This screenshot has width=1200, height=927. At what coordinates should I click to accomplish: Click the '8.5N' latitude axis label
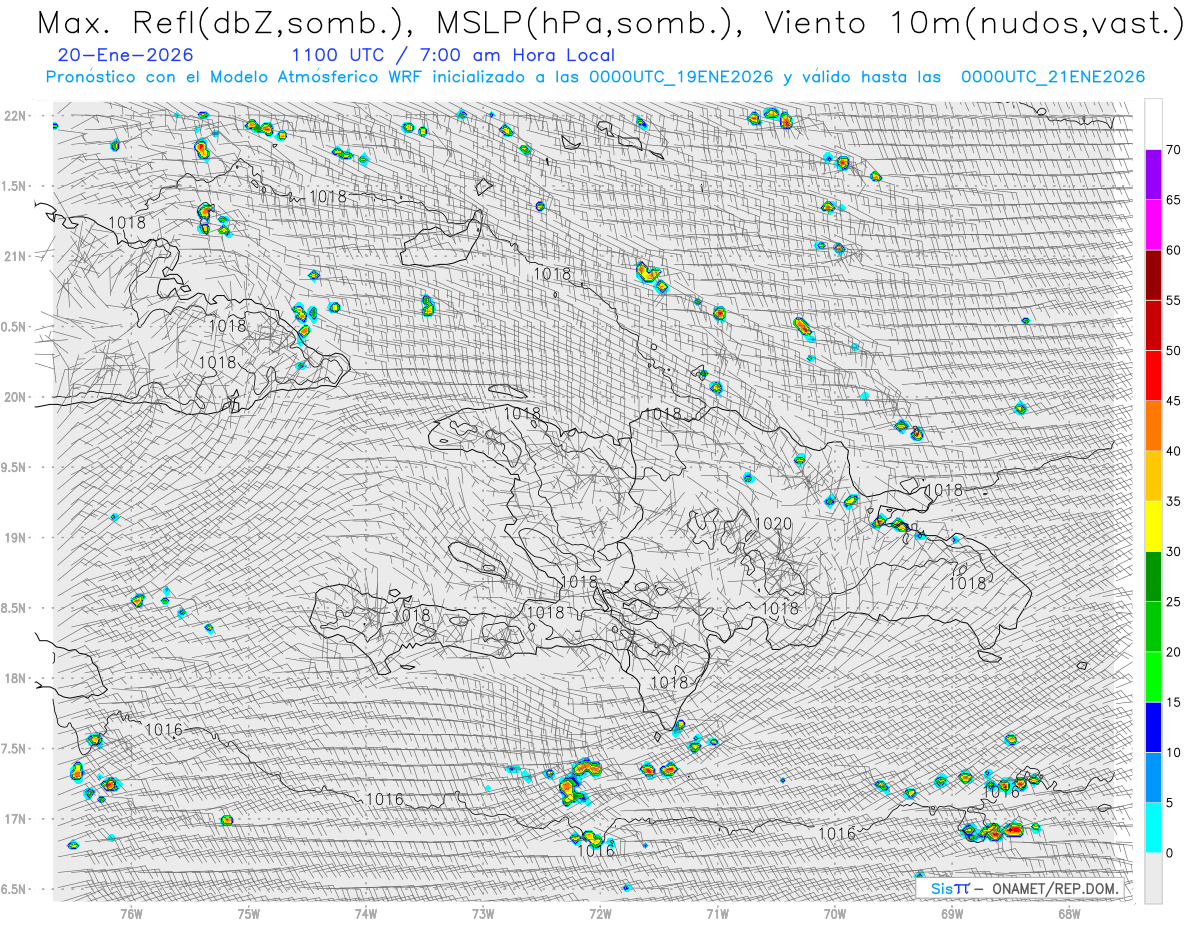point(15,608)
